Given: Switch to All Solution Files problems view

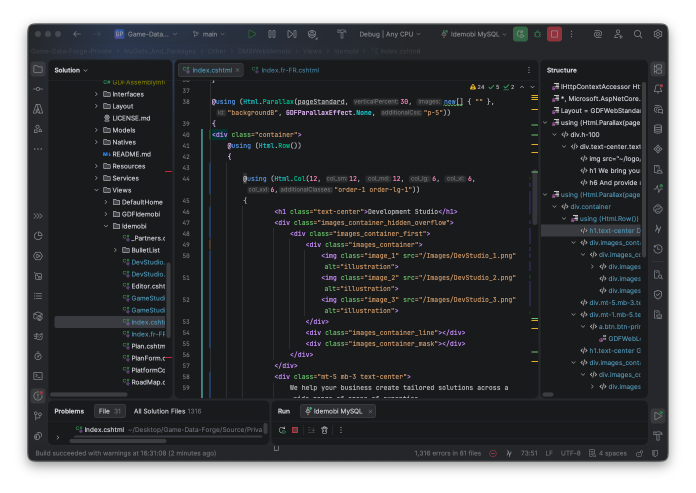Looking at the screenshot, I should (167, 411).
